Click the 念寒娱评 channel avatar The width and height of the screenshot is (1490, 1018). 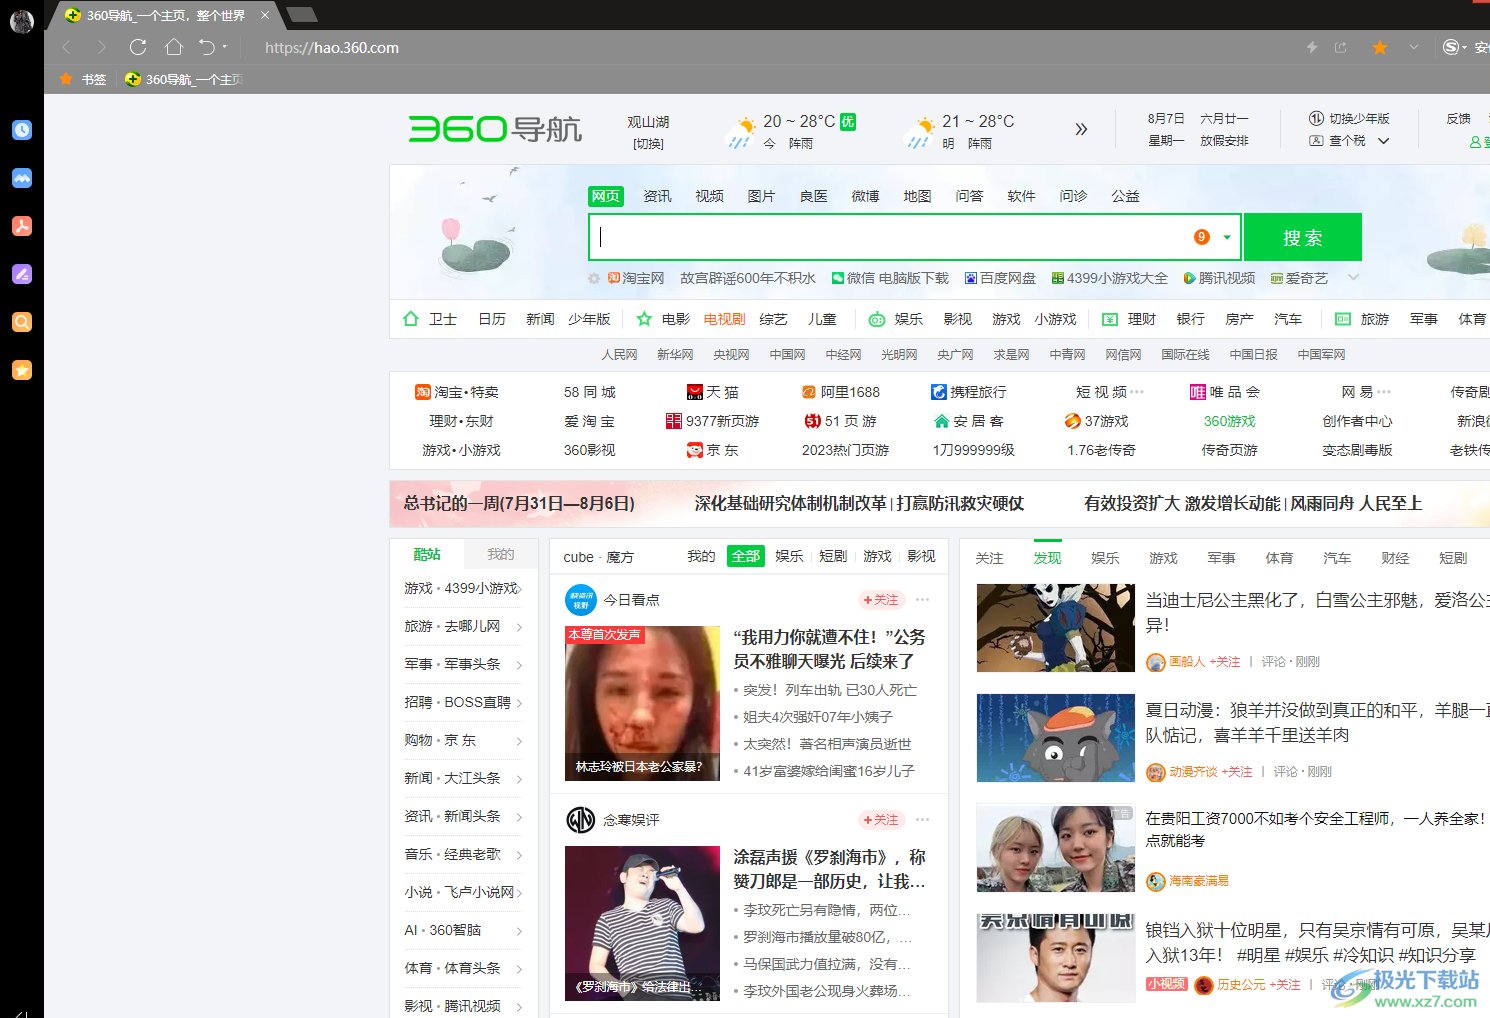coord(581,820)
